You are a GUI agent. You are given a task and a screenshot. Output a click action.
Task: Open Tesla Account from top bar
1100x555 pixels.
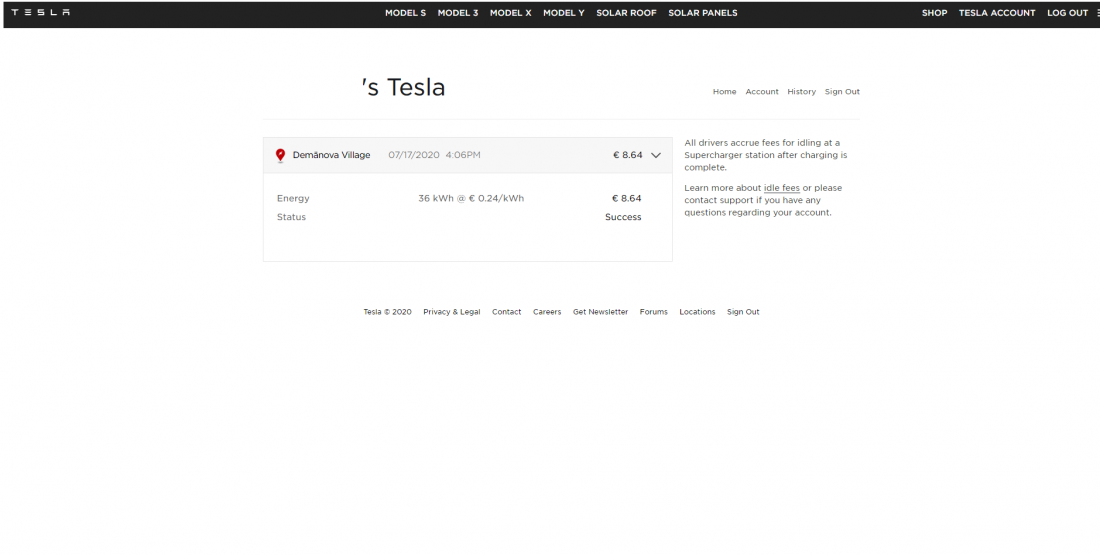pyautogui.click(x=997, y=13)
